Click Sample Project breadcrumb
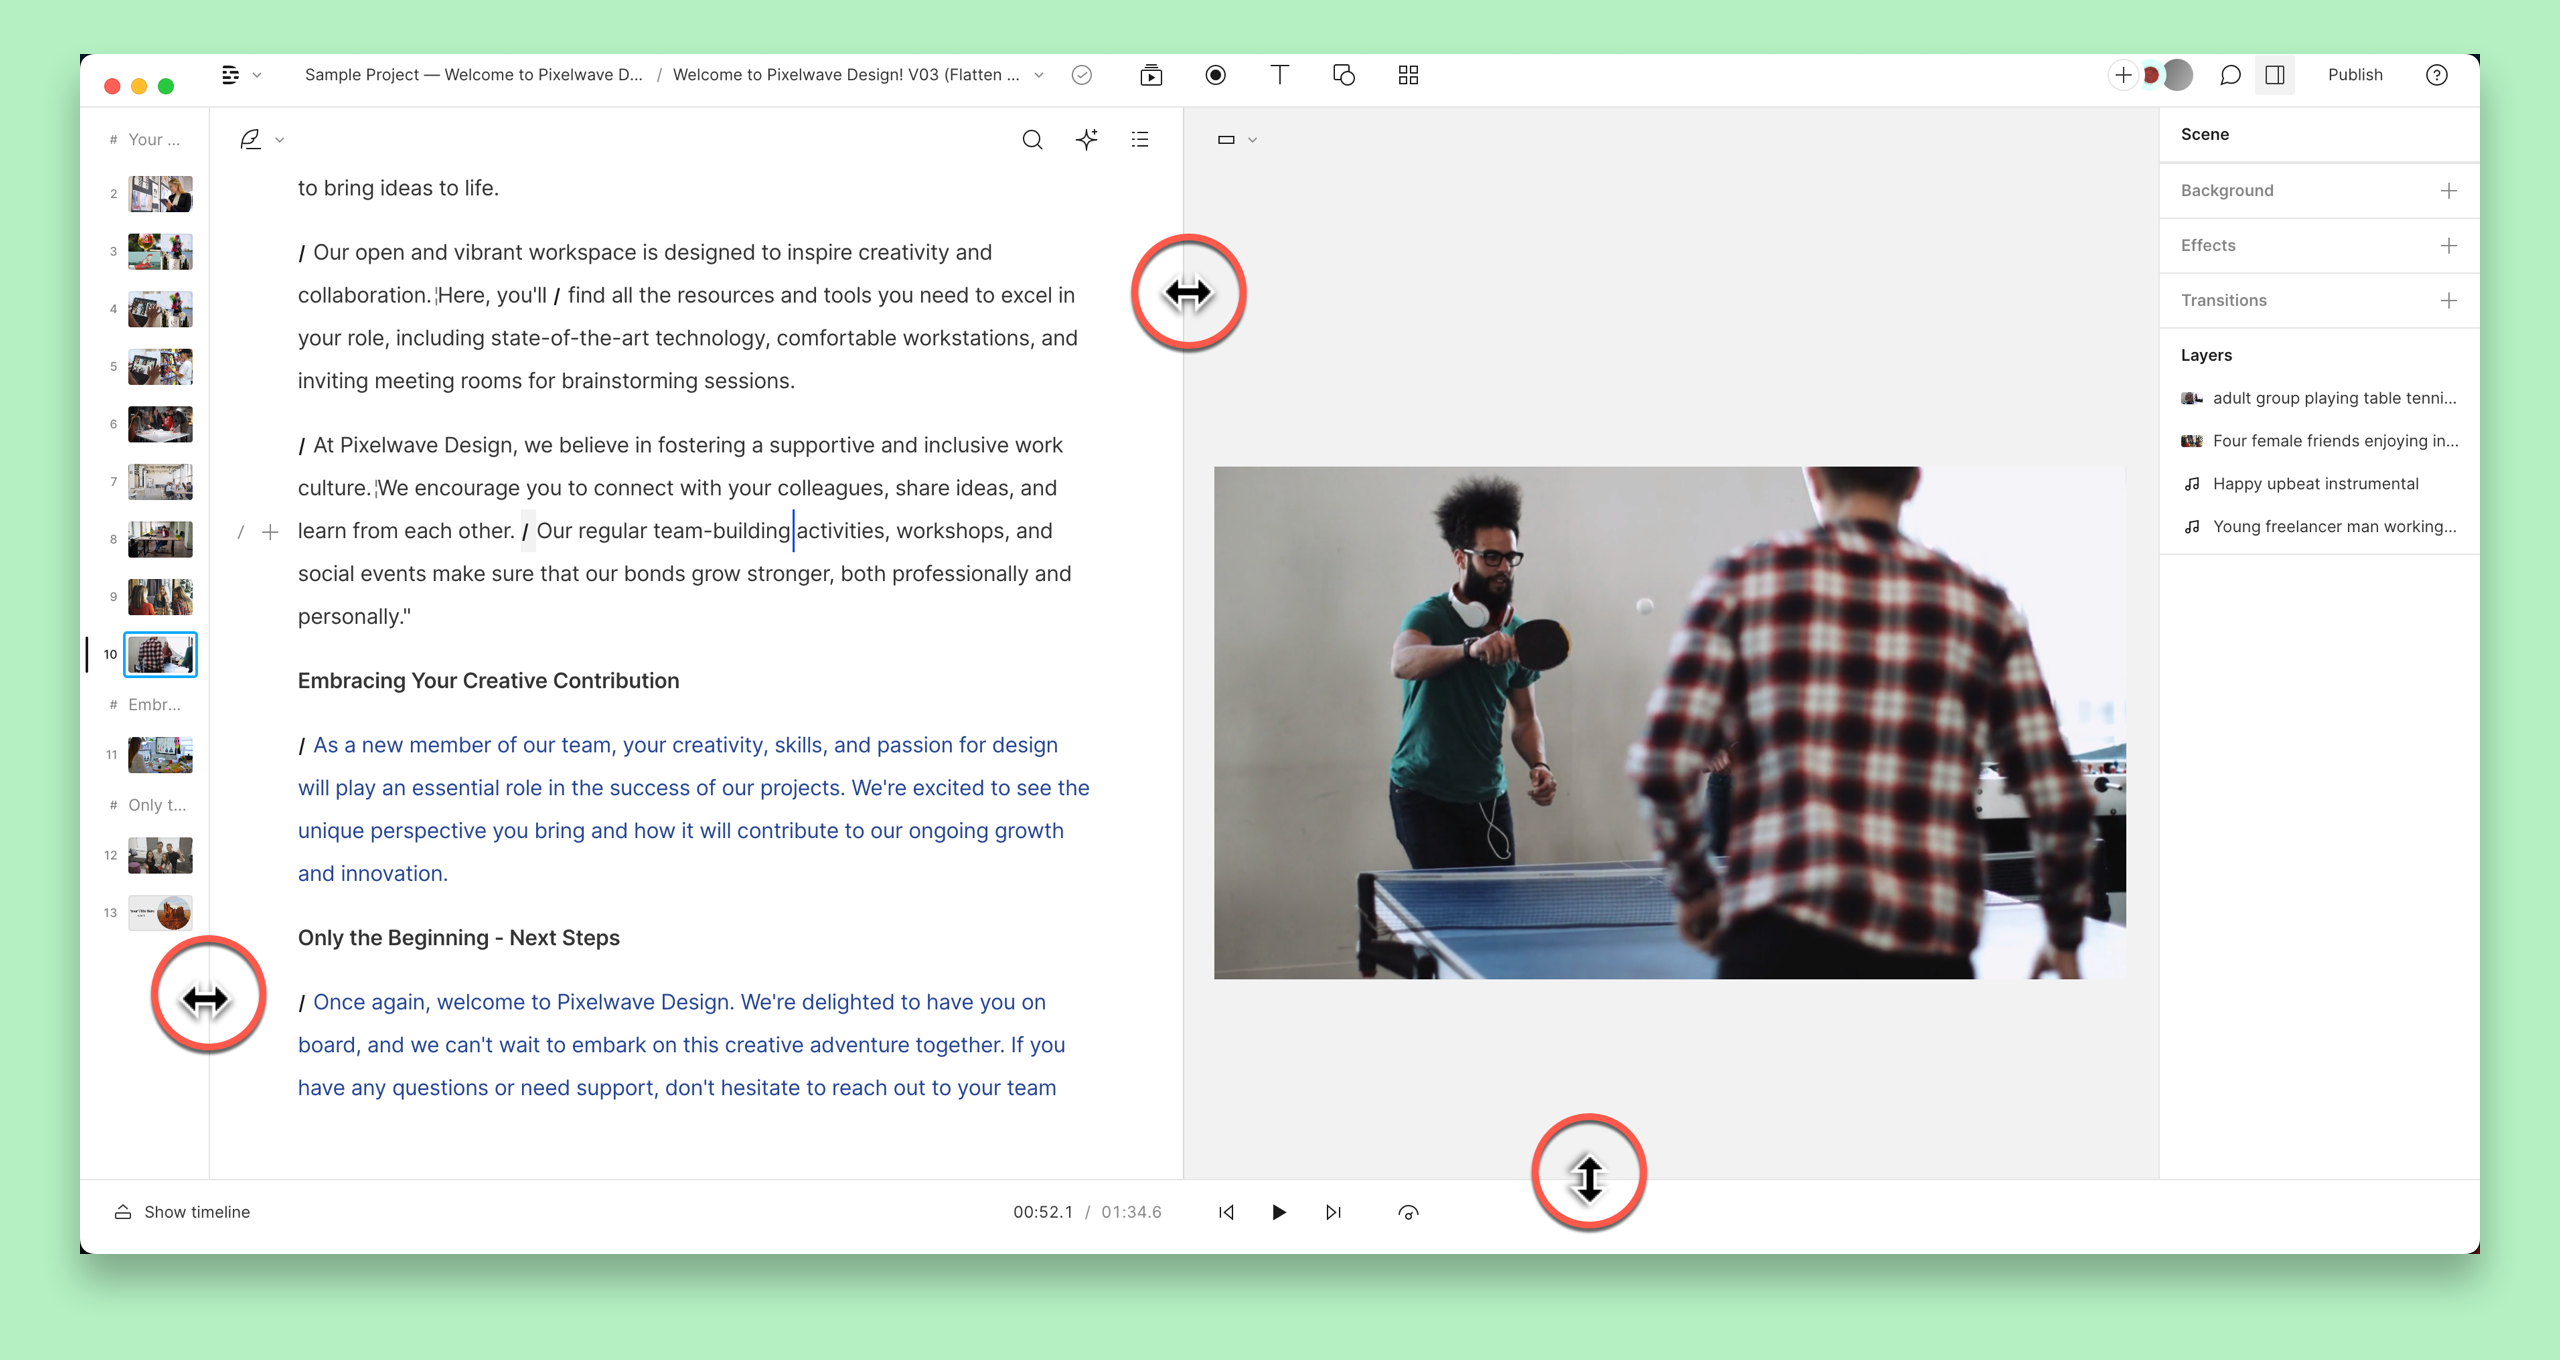The height and width of the screenshot is (1360, 2560). coord(474,75)
